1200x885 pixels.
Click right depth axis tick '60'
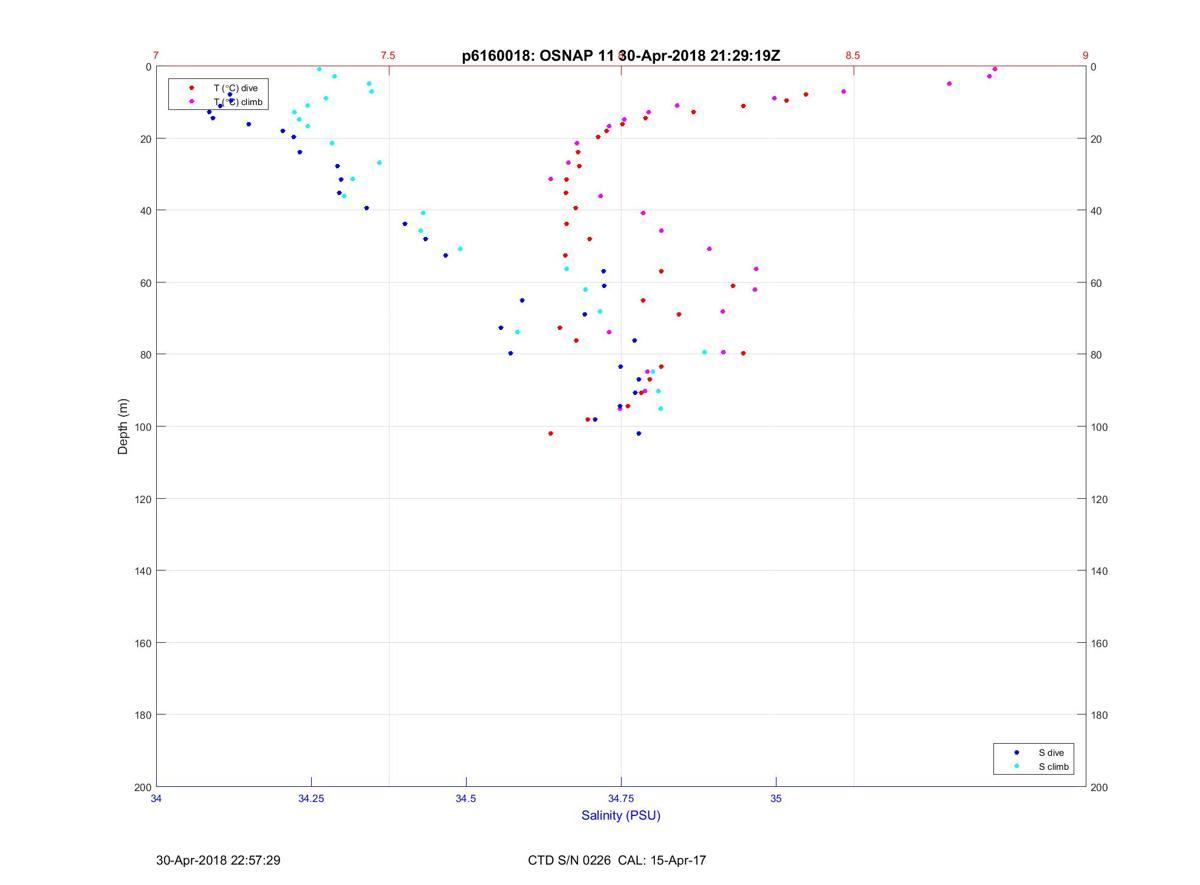pos(1096,283)
